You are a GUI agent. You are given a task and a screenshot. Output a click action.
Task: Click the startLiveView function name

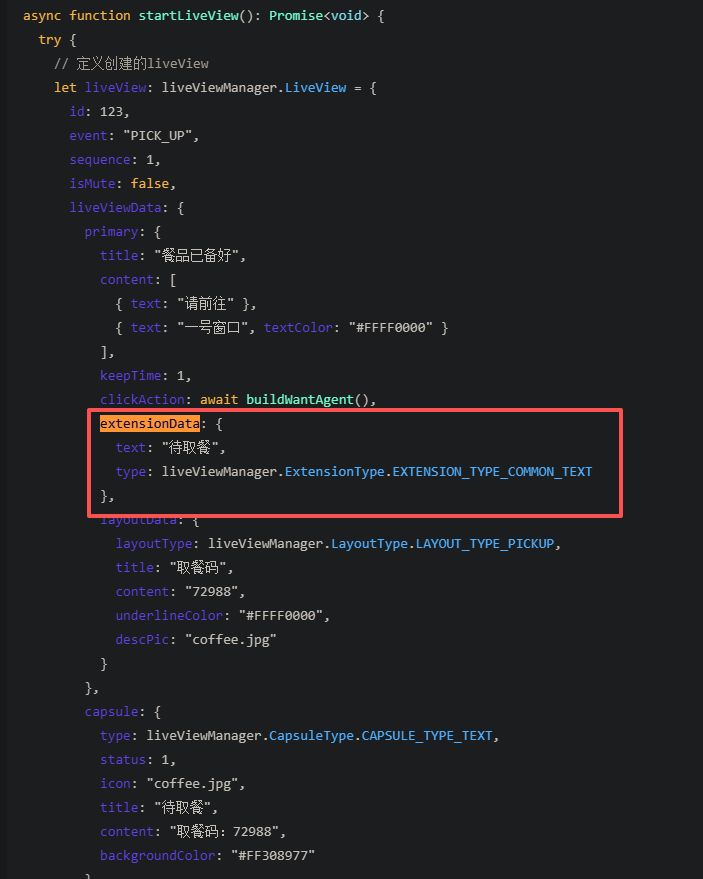(188, 16)
